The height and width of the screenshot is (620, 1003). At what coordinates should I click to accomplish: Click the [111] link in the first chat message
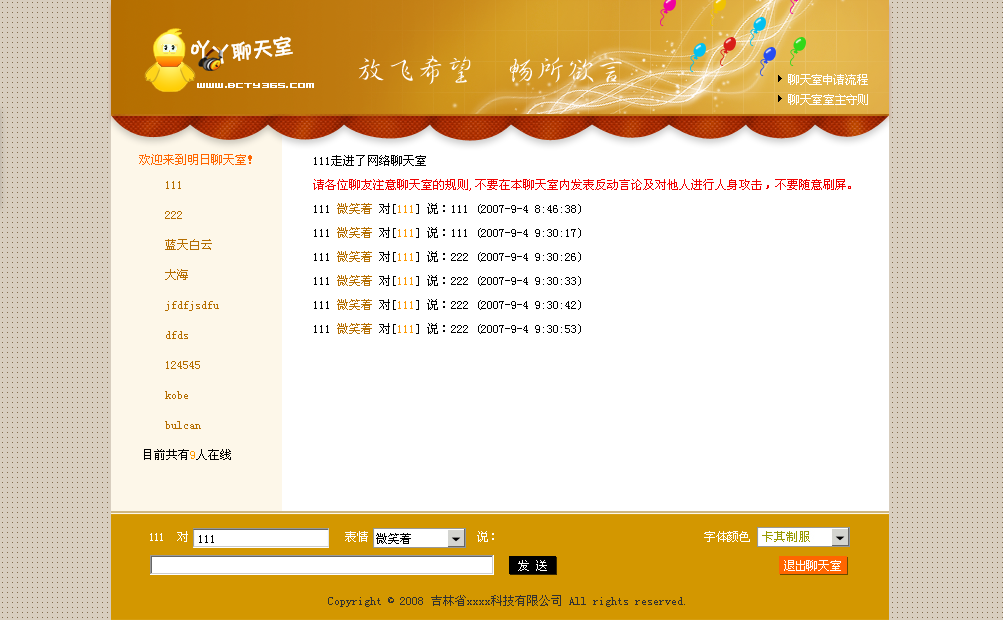coord(406,209)
